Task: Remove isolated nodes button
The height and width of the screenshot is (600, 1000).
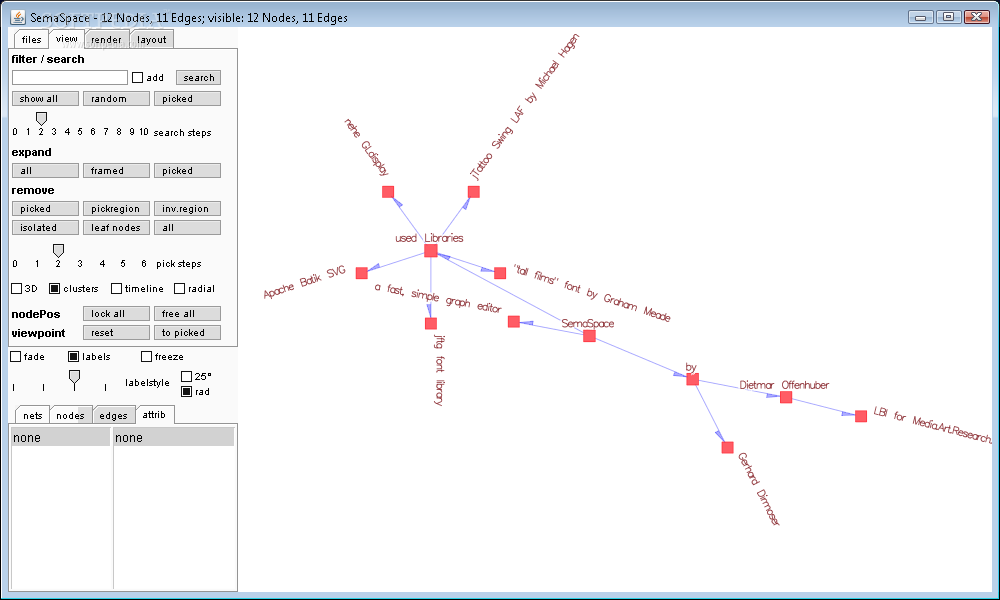Action: point(45,228)
